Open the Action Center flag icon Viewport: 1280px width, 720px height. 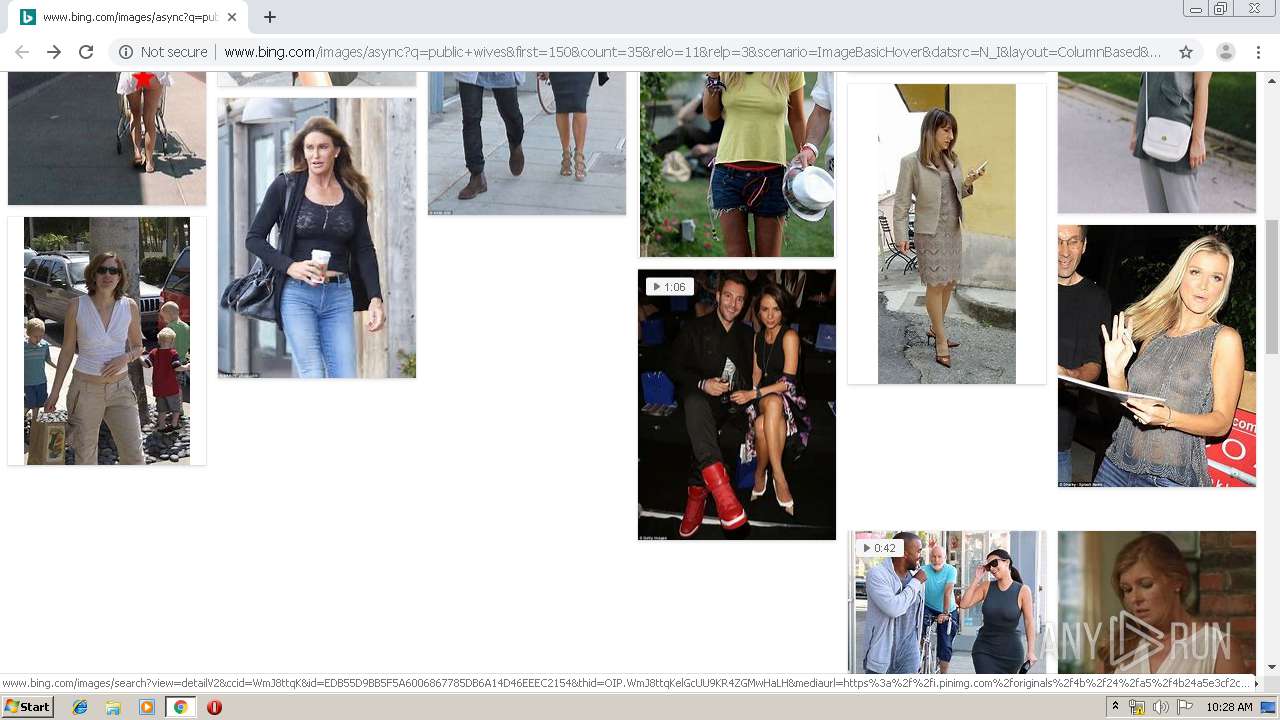(1183, 707)
